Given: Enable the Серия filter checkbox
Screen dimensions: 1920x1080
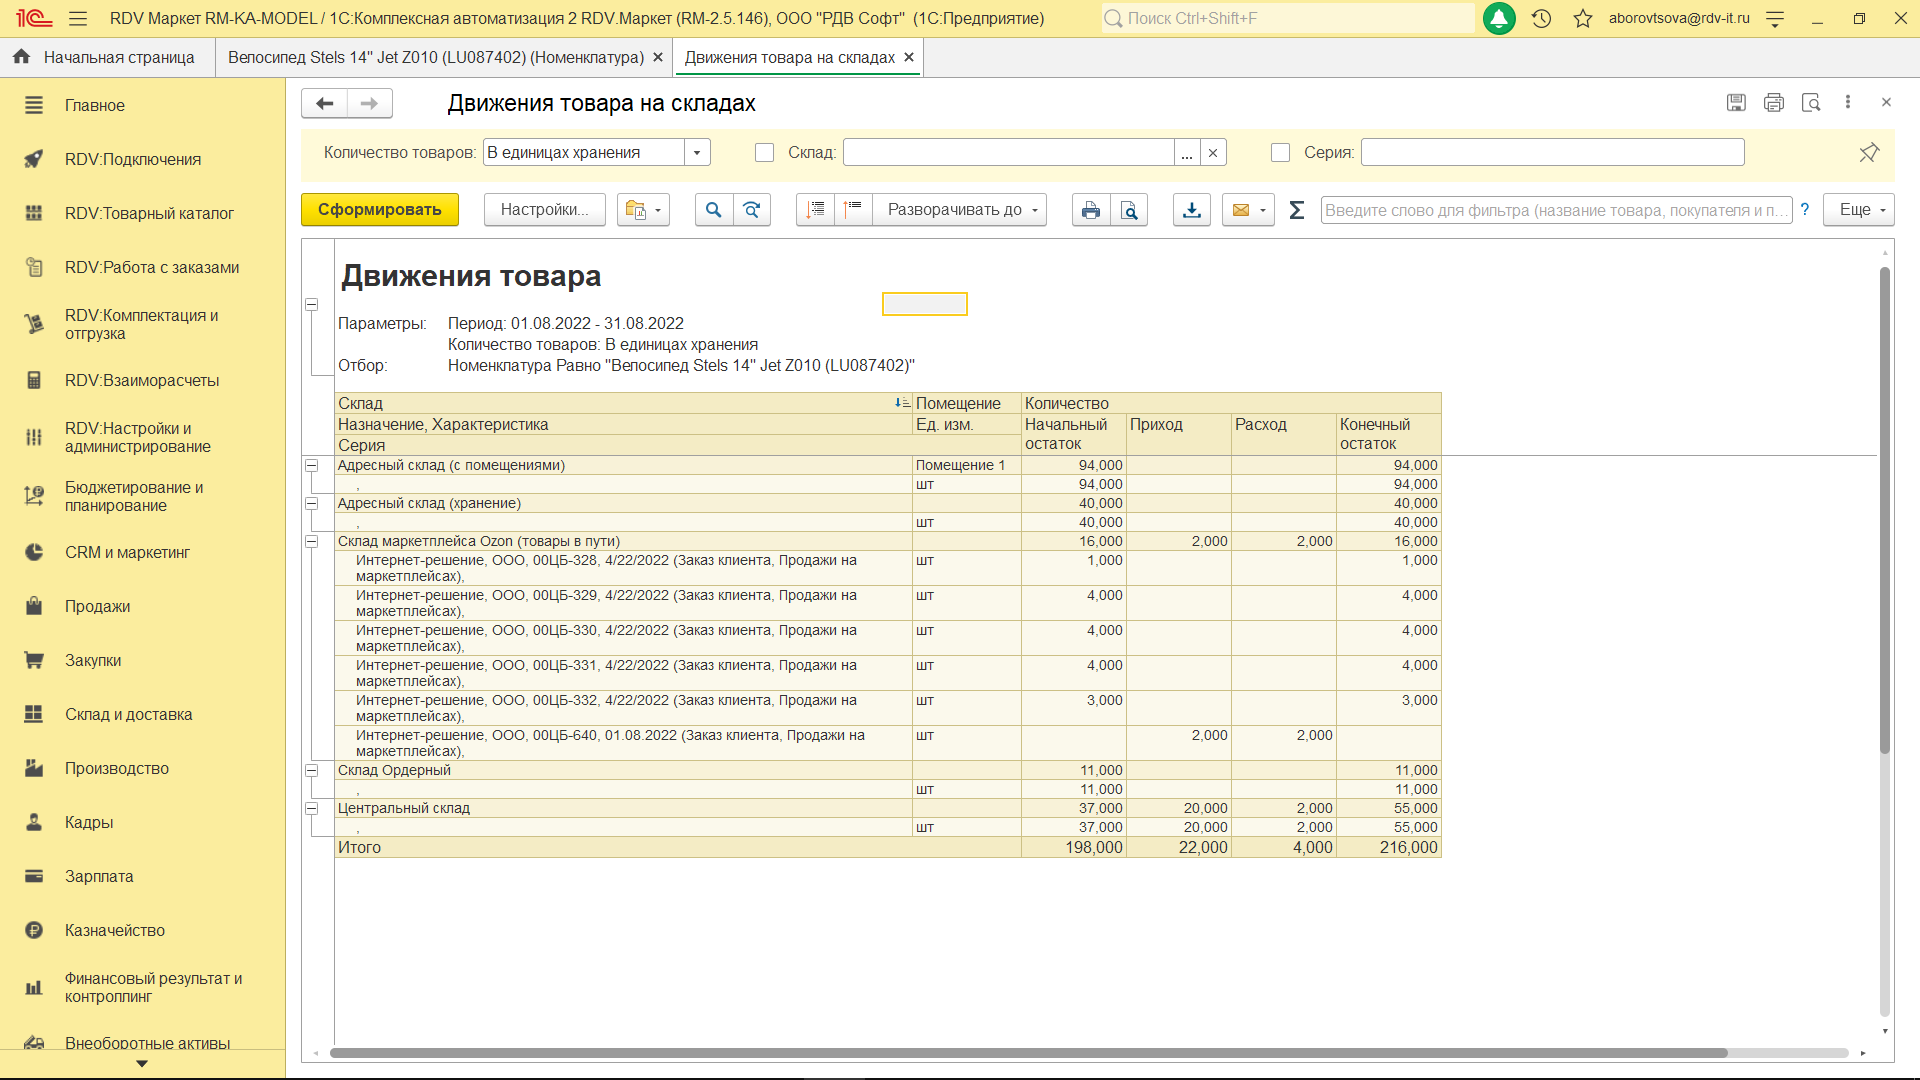Looking at the screenshot, I should [1280, 153].
